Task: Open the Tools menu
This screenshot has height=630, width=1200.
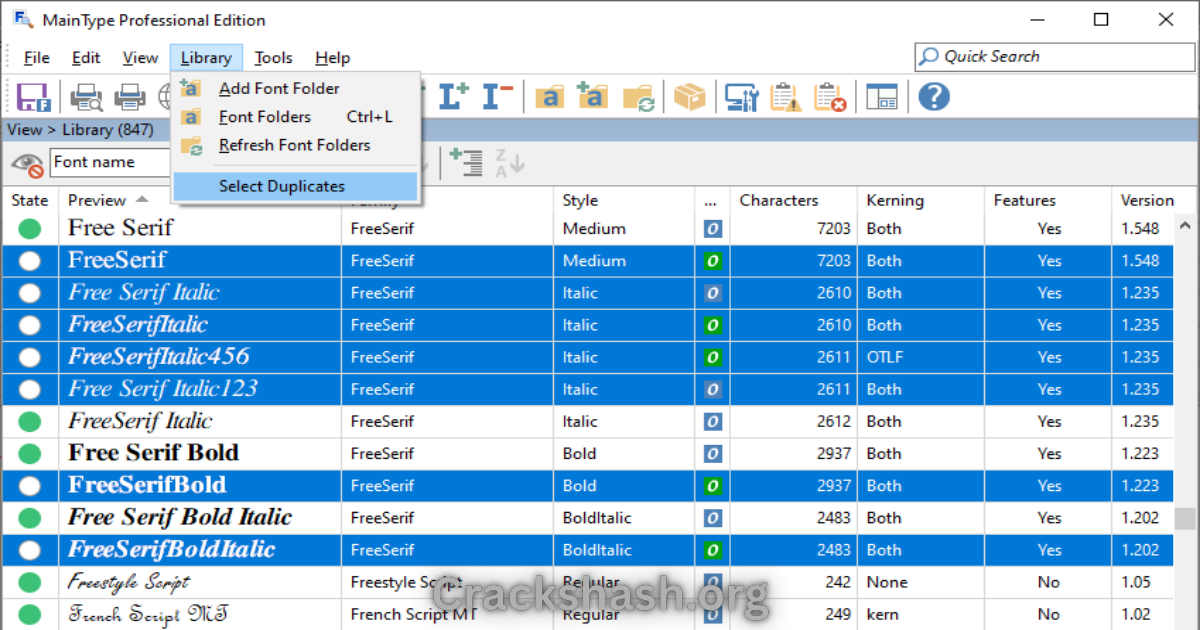Action: coord(273,57)
